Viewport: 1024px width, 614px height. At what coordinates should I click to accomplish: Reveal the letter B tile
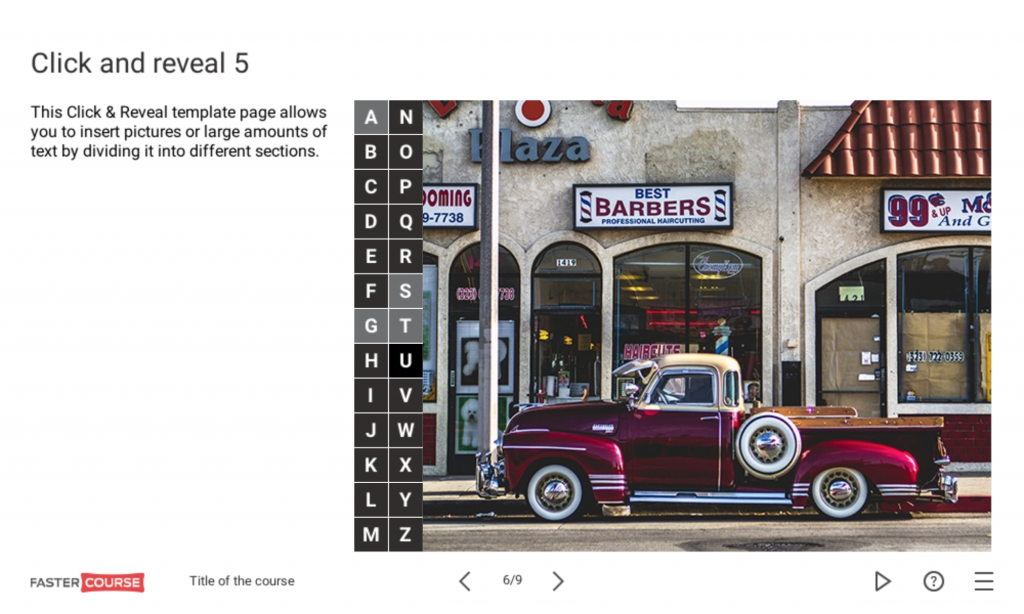370,152
